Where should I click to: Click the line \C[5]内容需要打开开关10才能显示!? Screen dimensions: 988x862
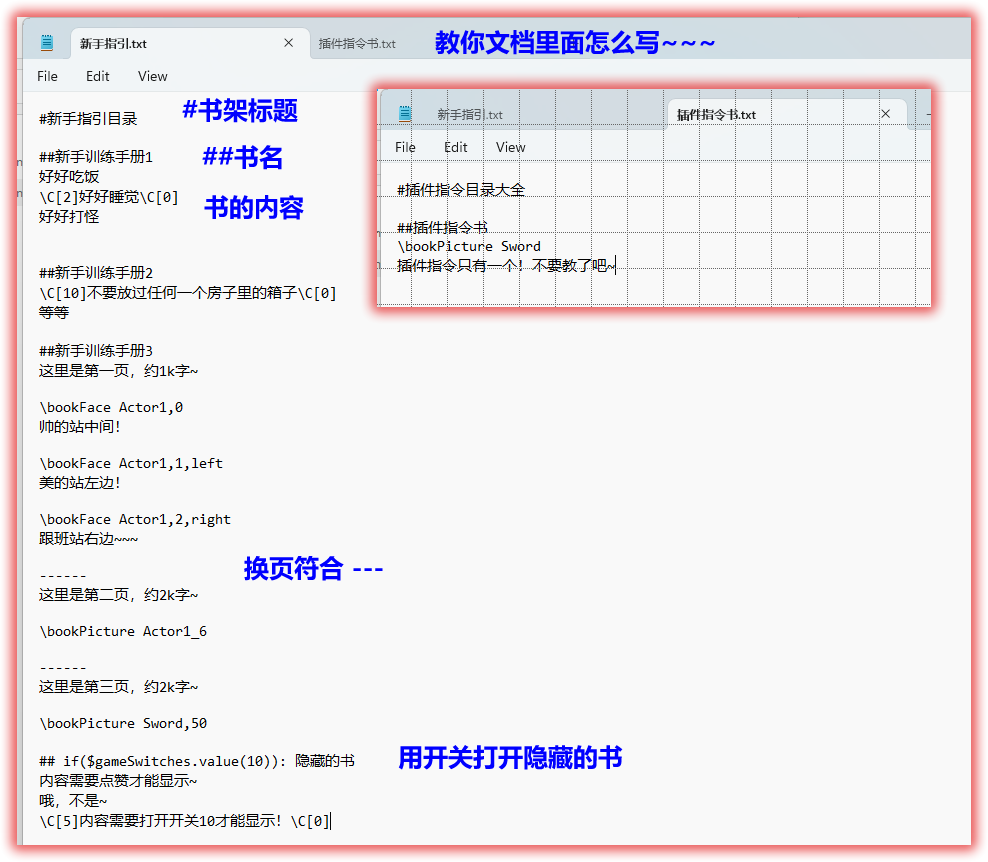(184, 821)
